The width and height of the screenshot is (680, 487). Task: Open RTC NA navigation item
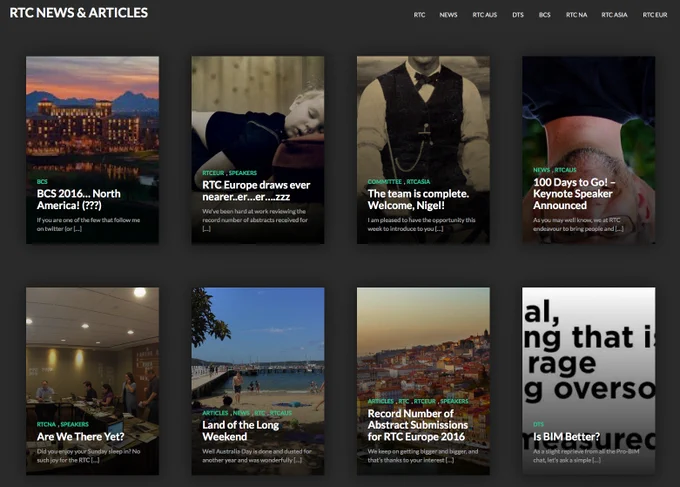(576, 15)
